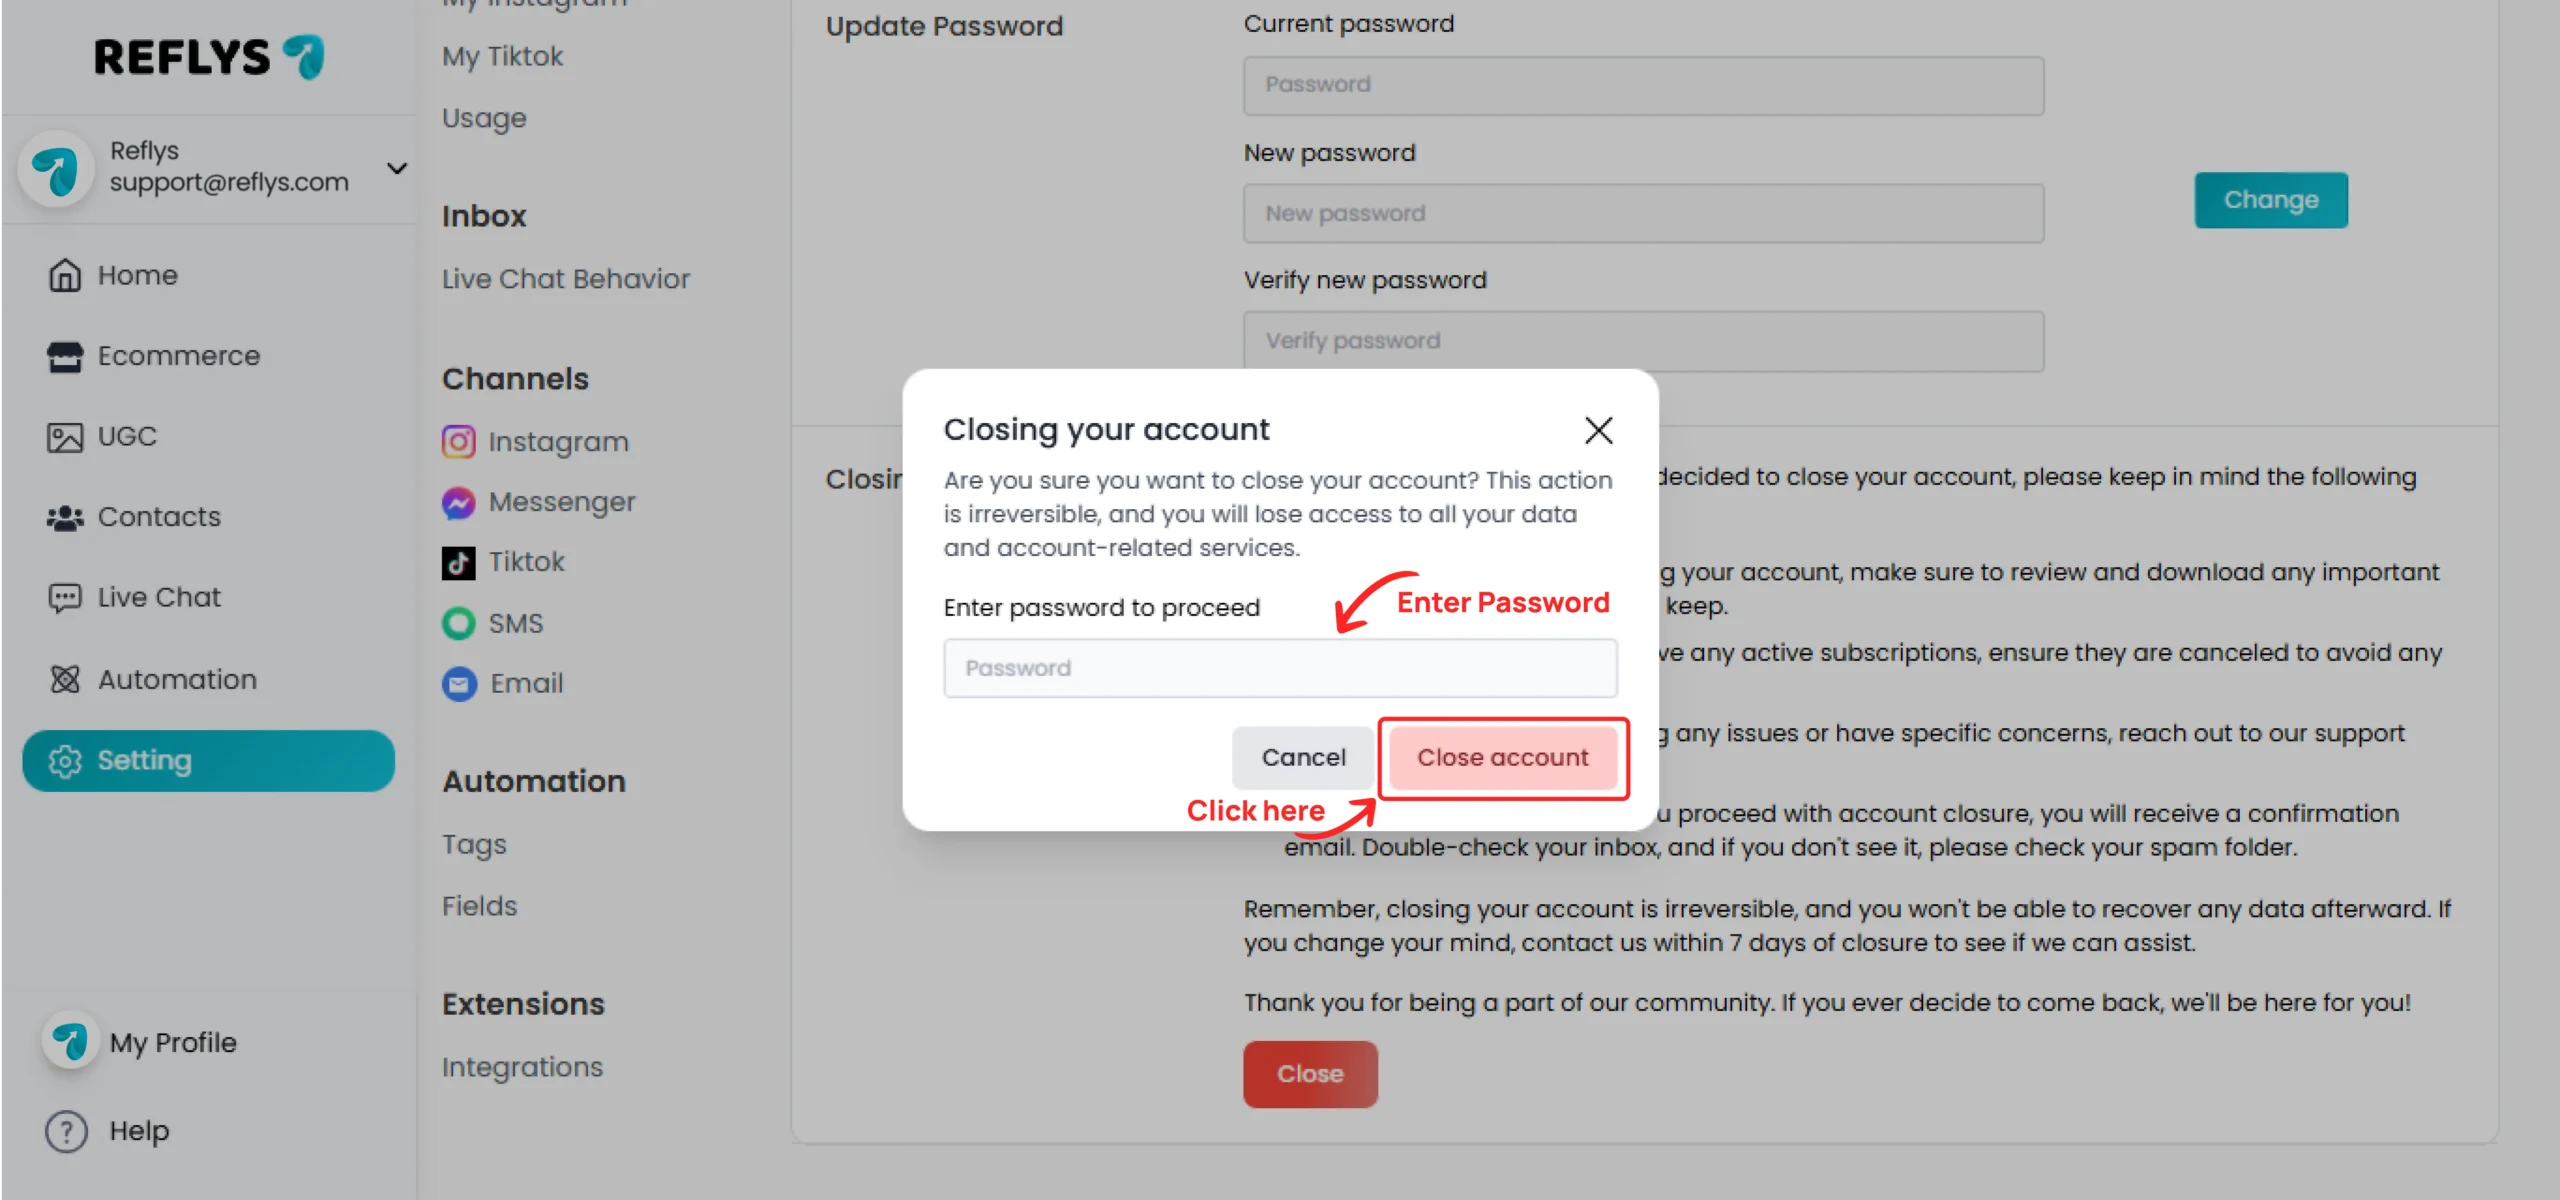2560x1200 pixels.
Task: Open Ecommerce via its storefront icon
Action: tap(65, 356)
